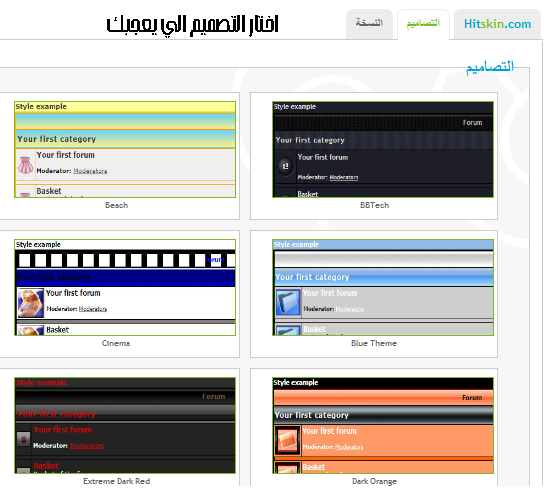Screen dimensions: 548x491
Task: Click the blue folder icon in Blue Theme
Action: coord(288,302)
